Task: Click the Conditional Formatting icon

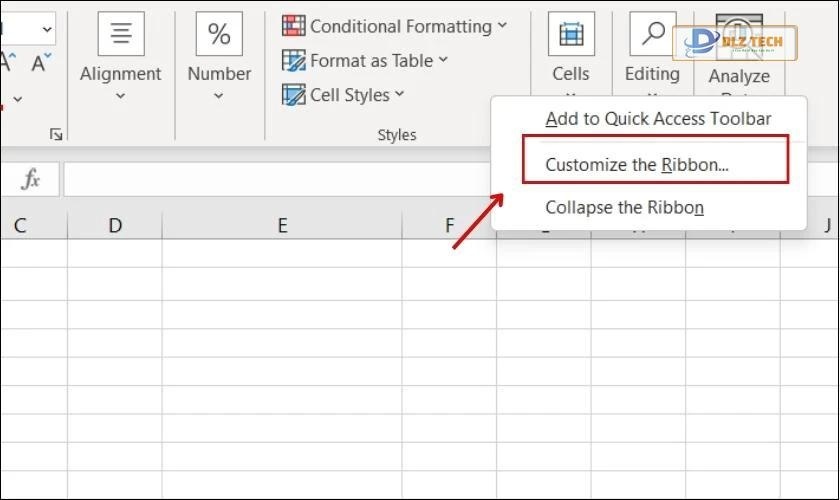Action: 294,26
